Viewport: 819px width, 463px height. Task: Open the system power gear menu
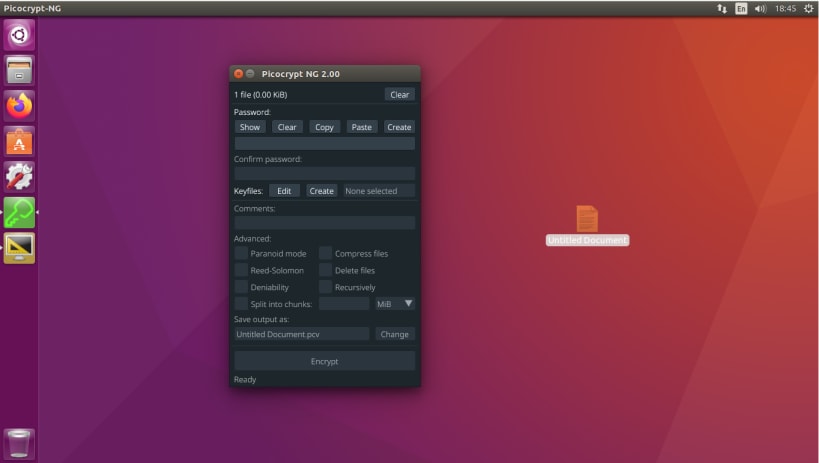pos(809,8)
